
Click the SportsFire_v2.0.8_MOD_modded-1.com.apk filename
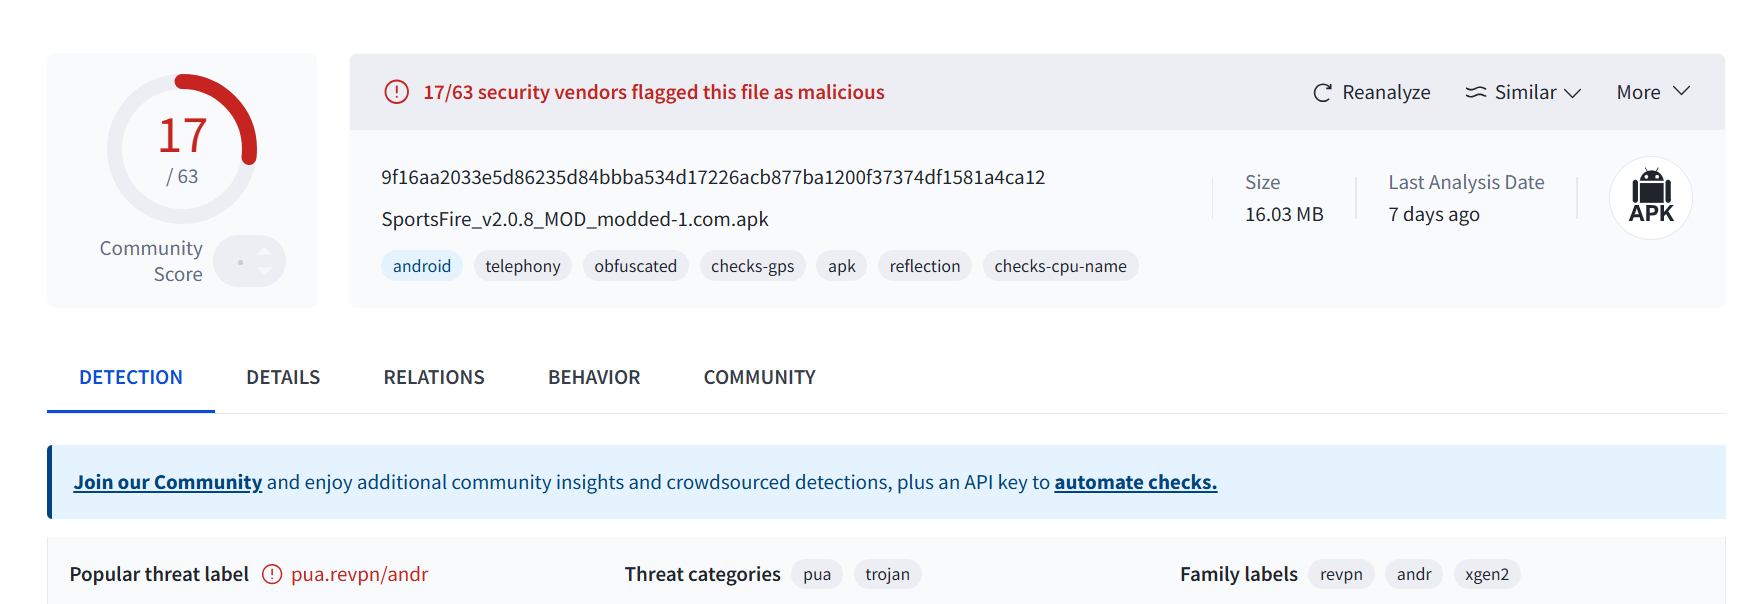coord(575,219)
